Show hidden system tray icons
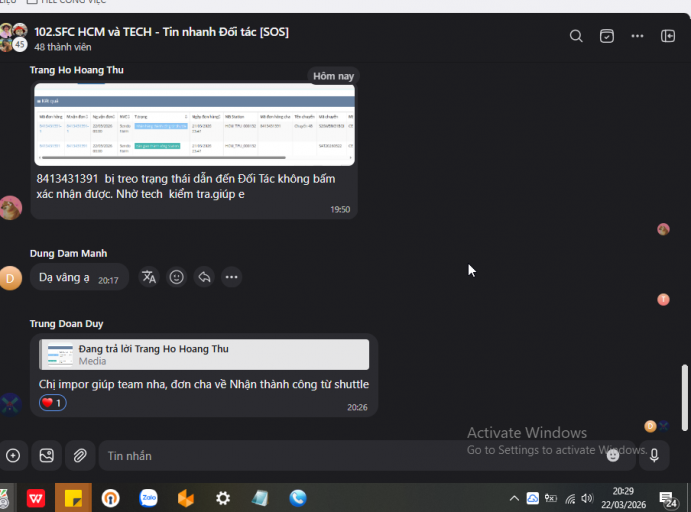This screenshot has width=691, height=512. 514,498
